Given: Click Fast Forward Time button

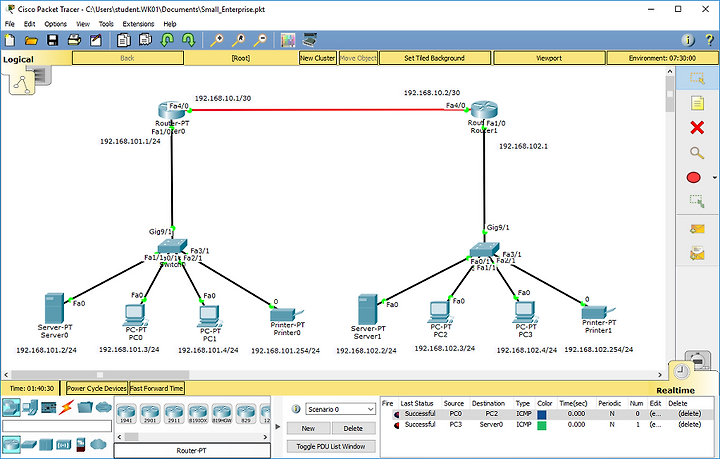Looking at the screenshot, I should [157, 388].
